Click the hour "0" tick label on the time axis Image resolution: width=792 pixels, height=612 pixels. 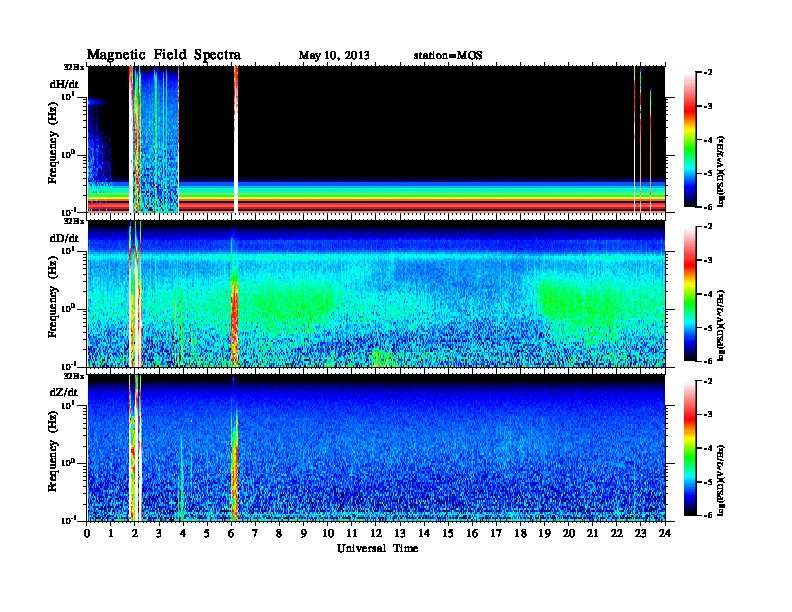(x=87, y=533)
